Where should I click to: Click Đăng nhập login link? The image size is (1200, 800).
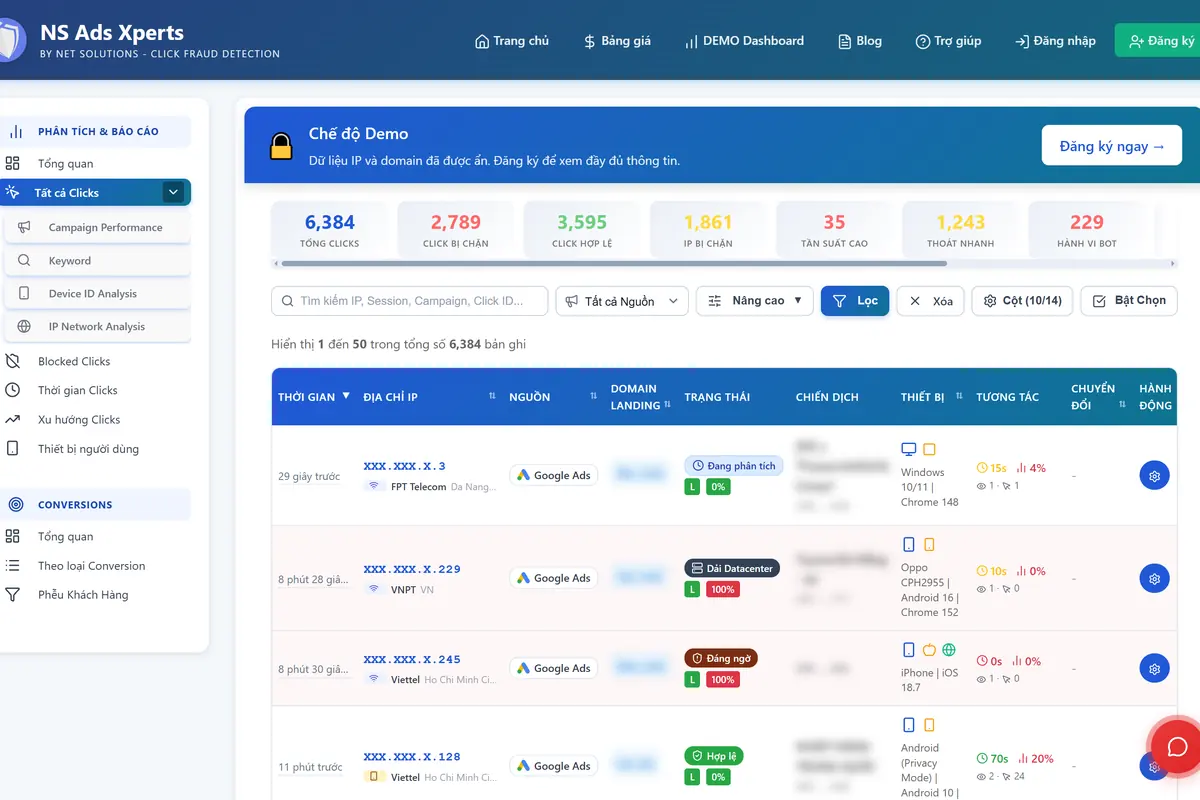(x=1055, y=41)
